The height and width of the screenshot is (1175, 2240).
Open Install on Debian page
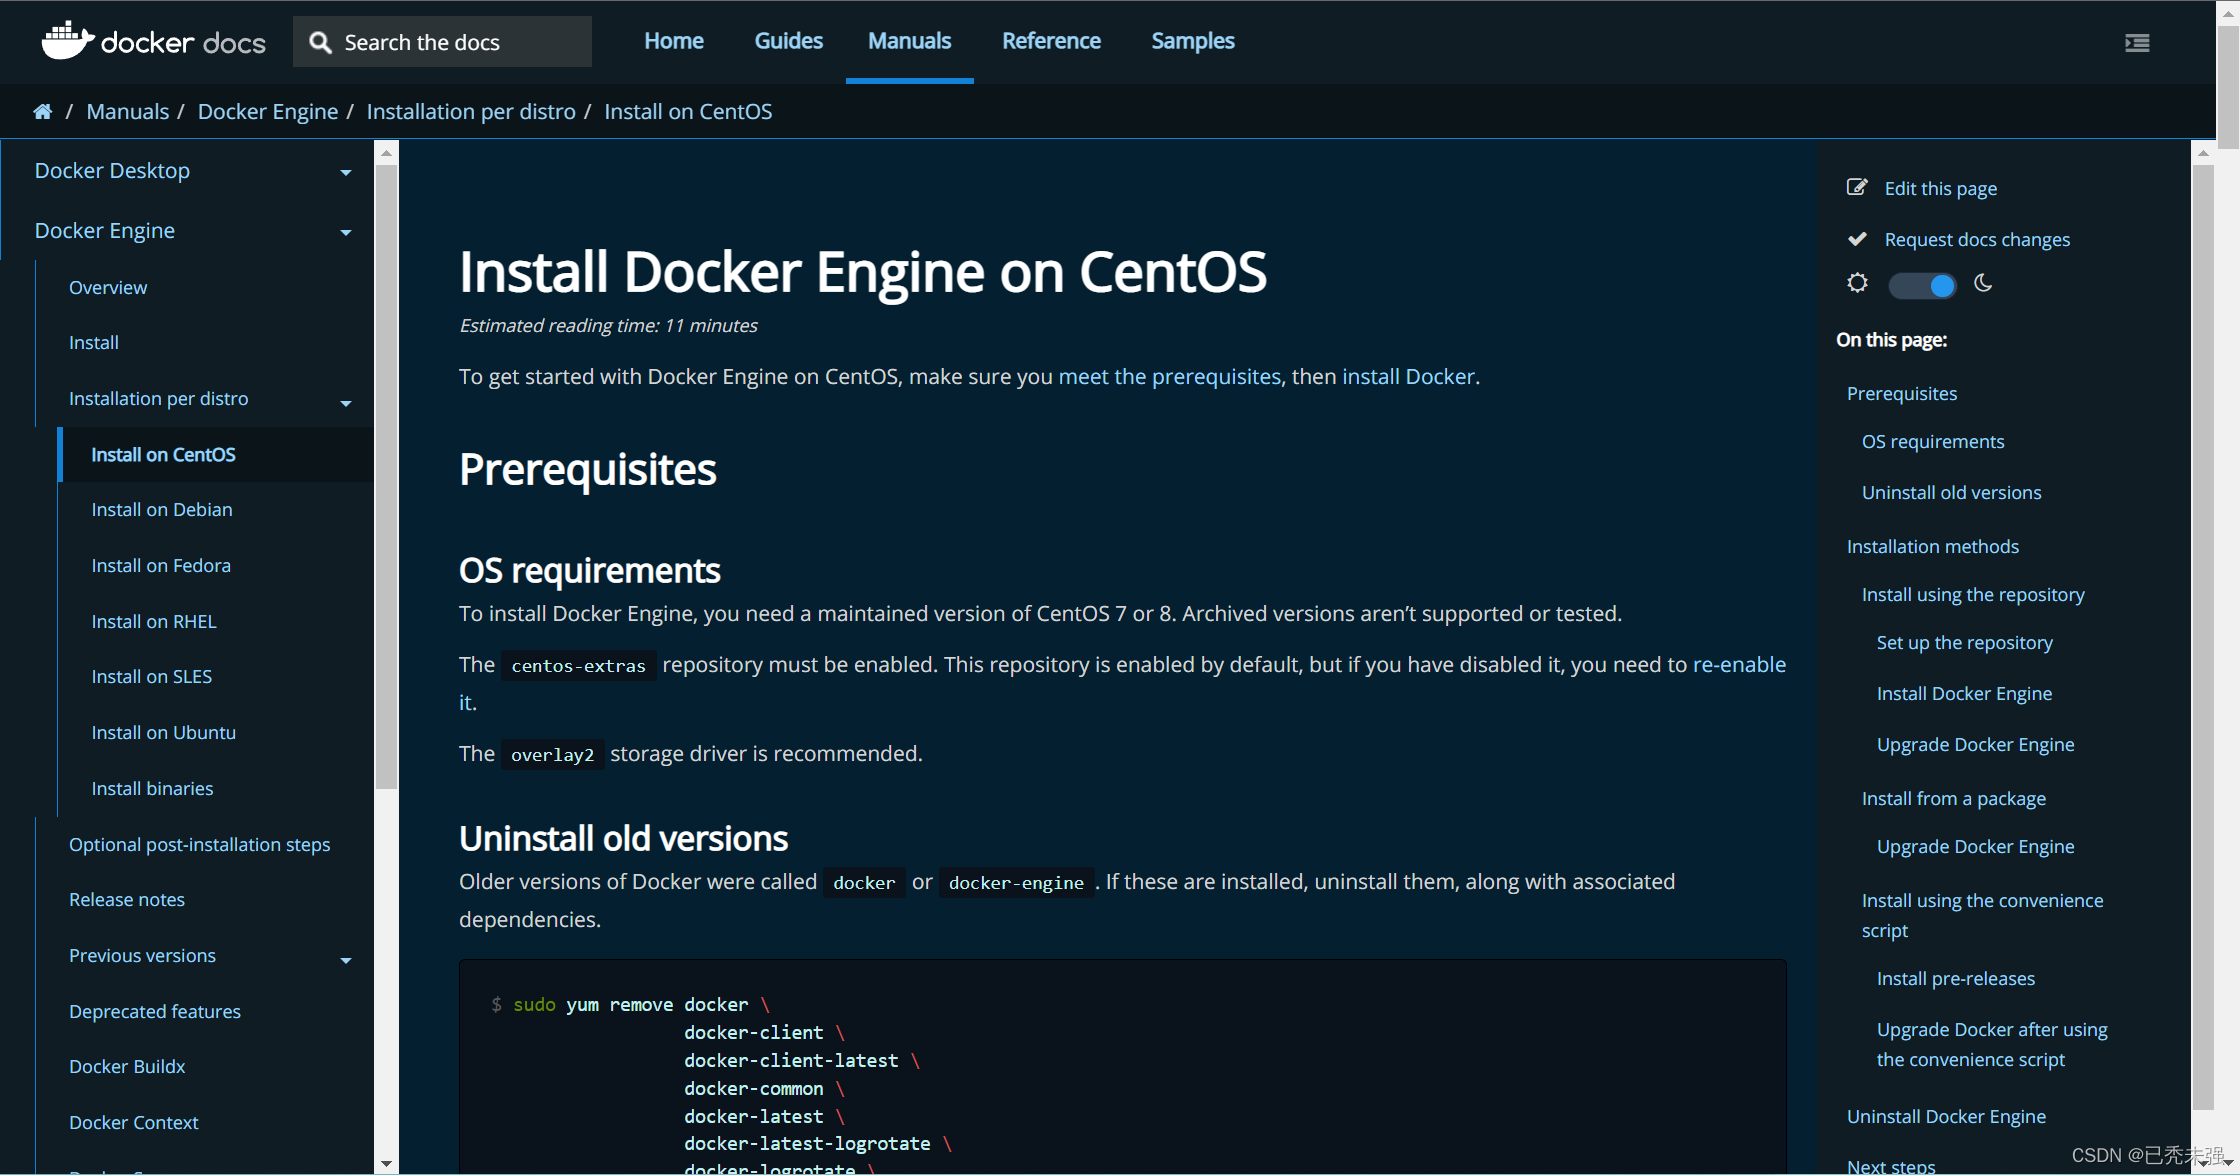(x=162, y=509)
